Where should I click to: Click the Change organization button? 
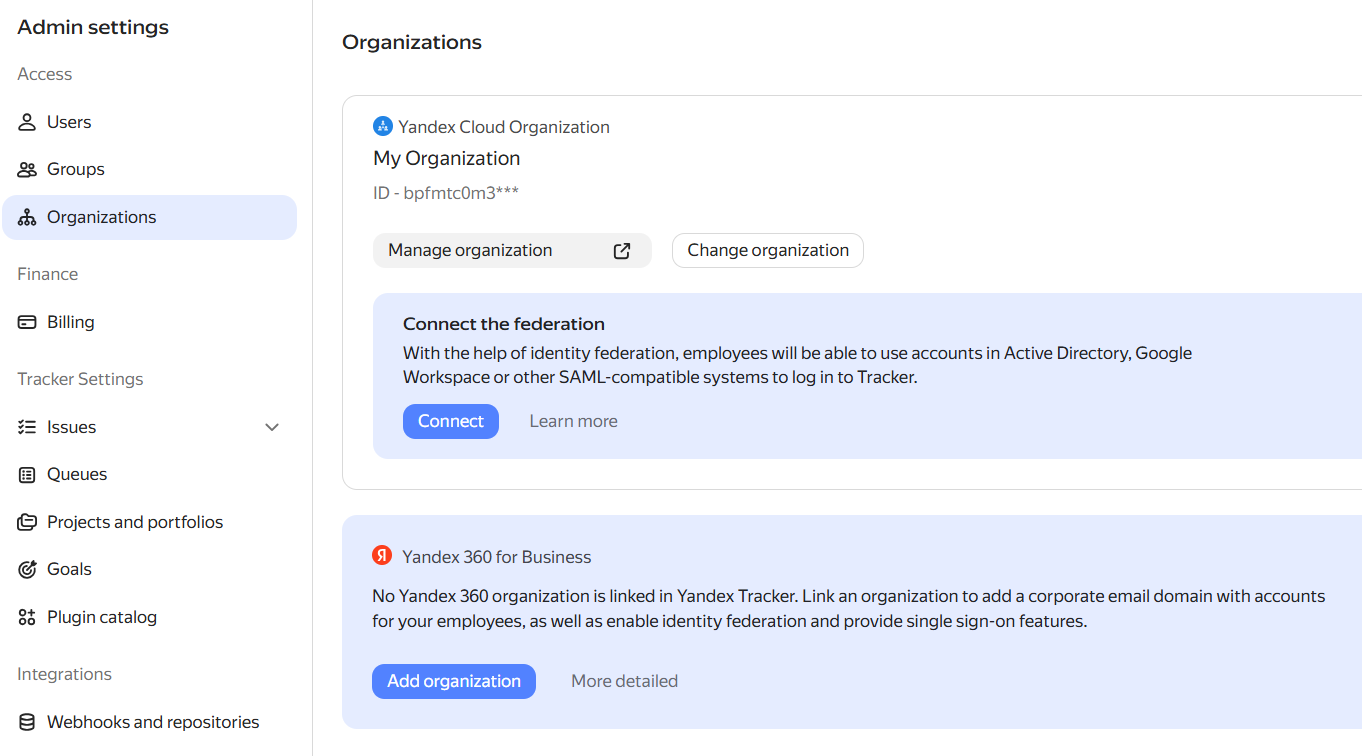tap(768, 251)
